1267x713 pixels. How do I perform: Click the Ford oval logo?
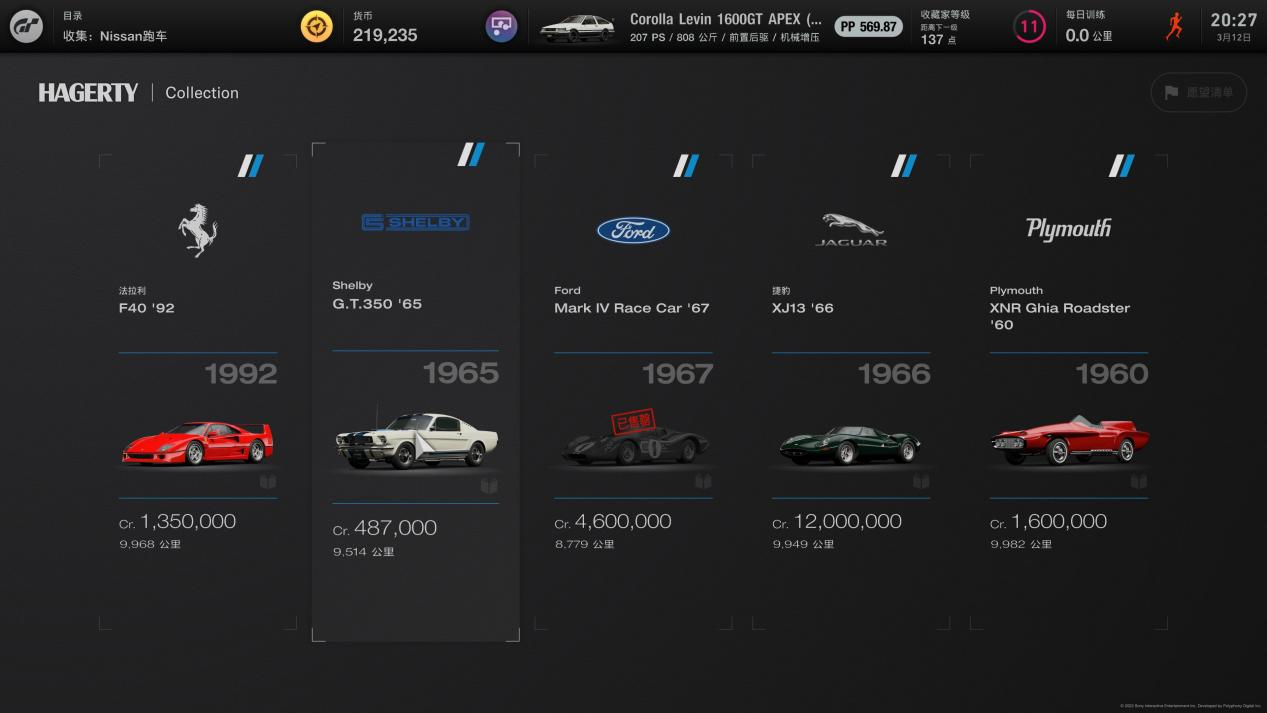point(633,231)
